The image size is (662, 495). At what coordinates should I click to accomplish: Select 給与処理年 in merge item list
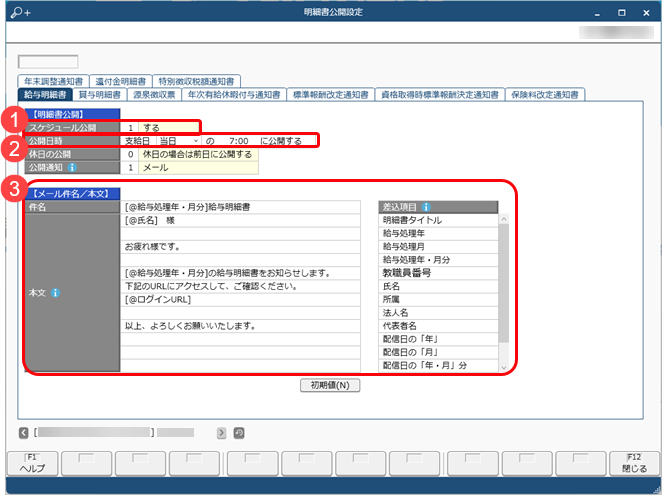(x=438, y=233)
